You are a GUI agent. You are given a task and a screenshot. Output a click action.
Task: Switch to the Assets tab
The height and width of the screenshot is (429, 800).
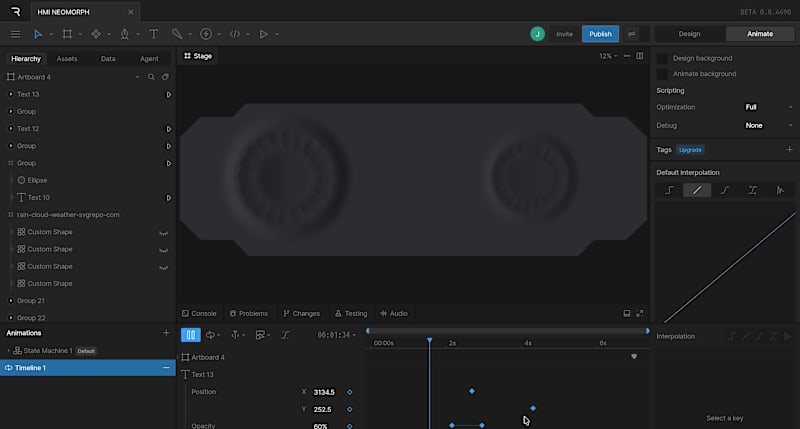click(67, 59)
